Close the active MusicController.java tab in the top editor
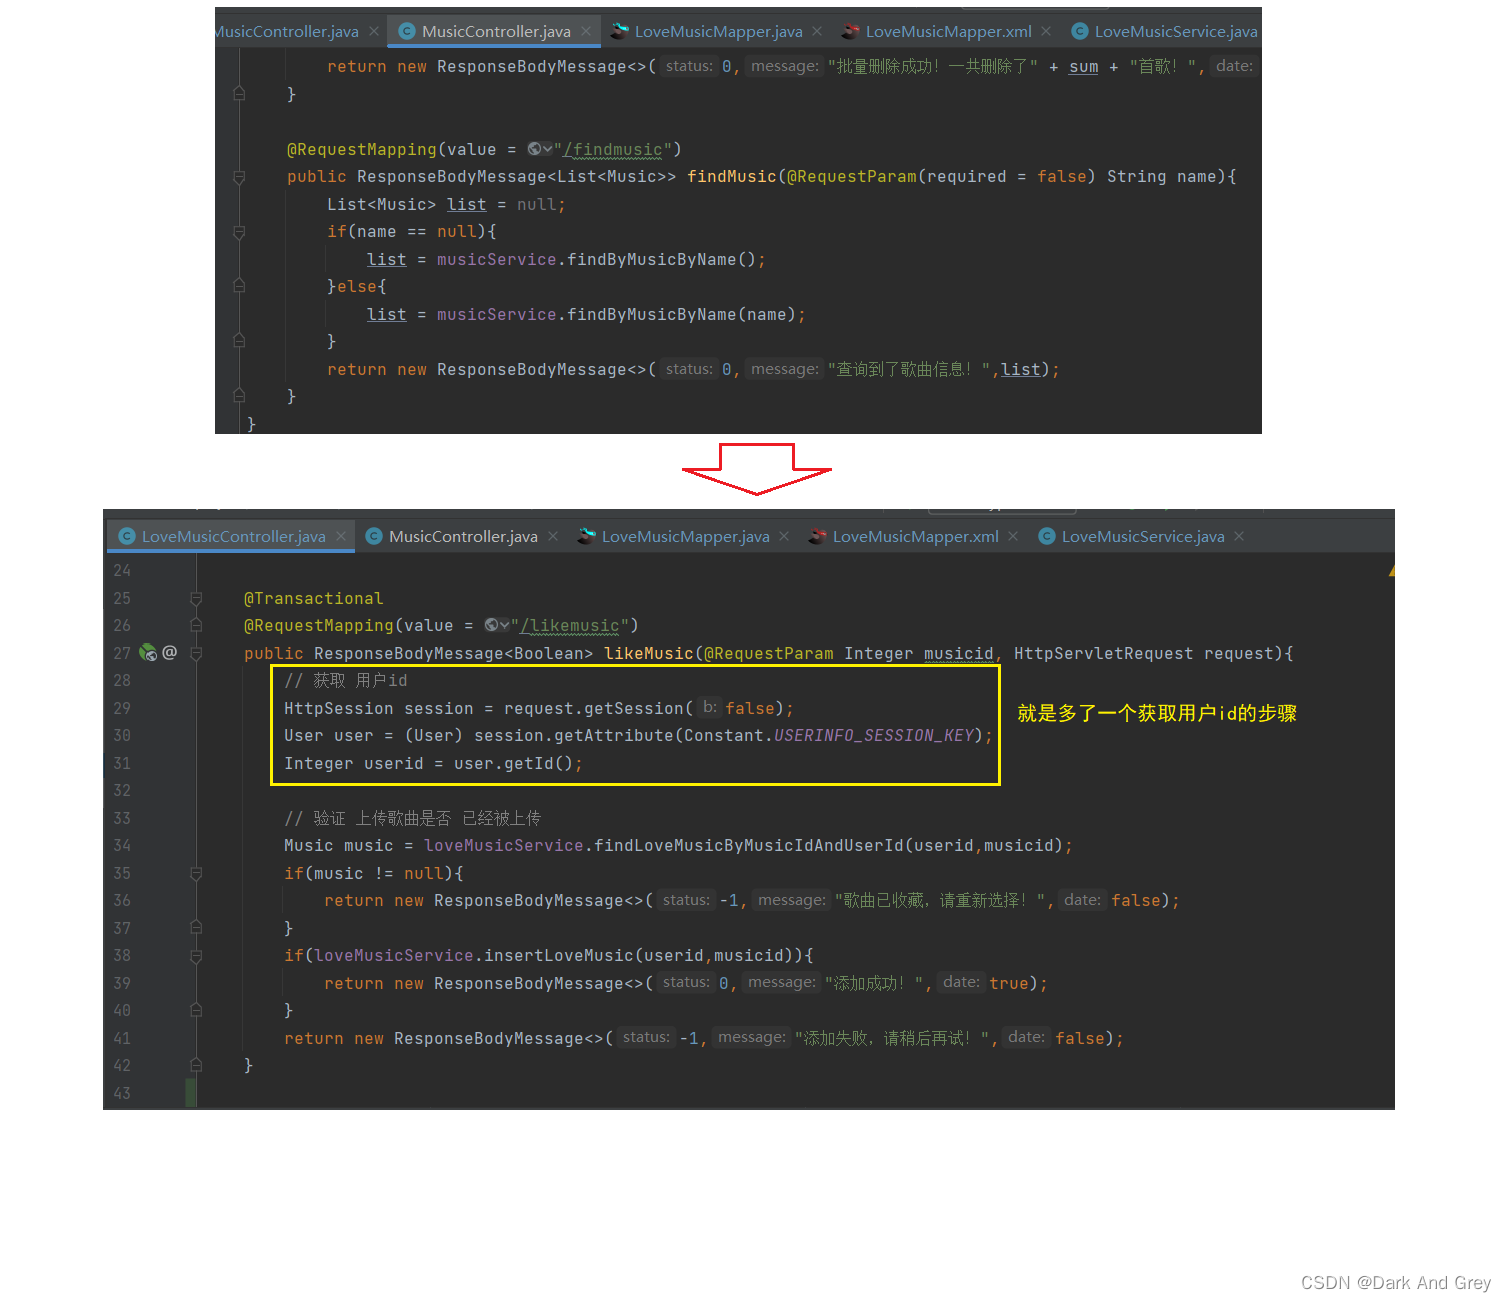1507x1302 pixels. tap(586, 31)
